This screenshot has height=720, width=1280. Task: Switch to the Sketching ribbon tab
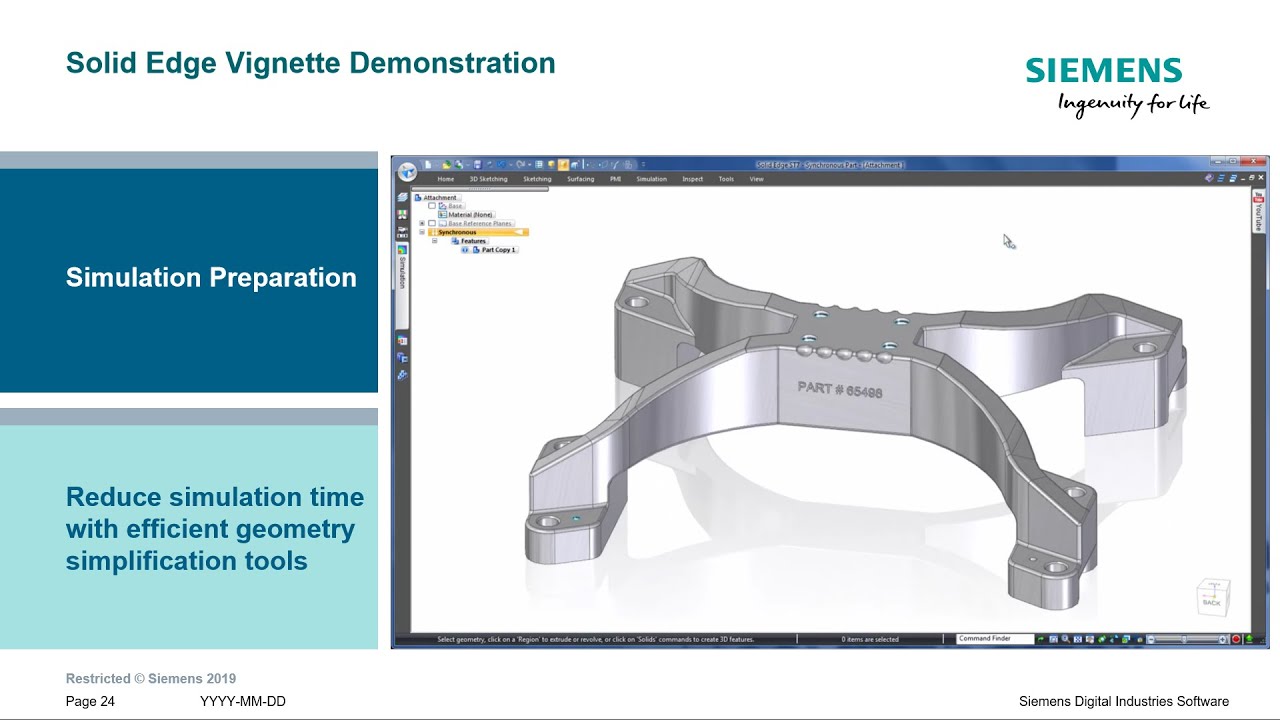tap(537, 179)
